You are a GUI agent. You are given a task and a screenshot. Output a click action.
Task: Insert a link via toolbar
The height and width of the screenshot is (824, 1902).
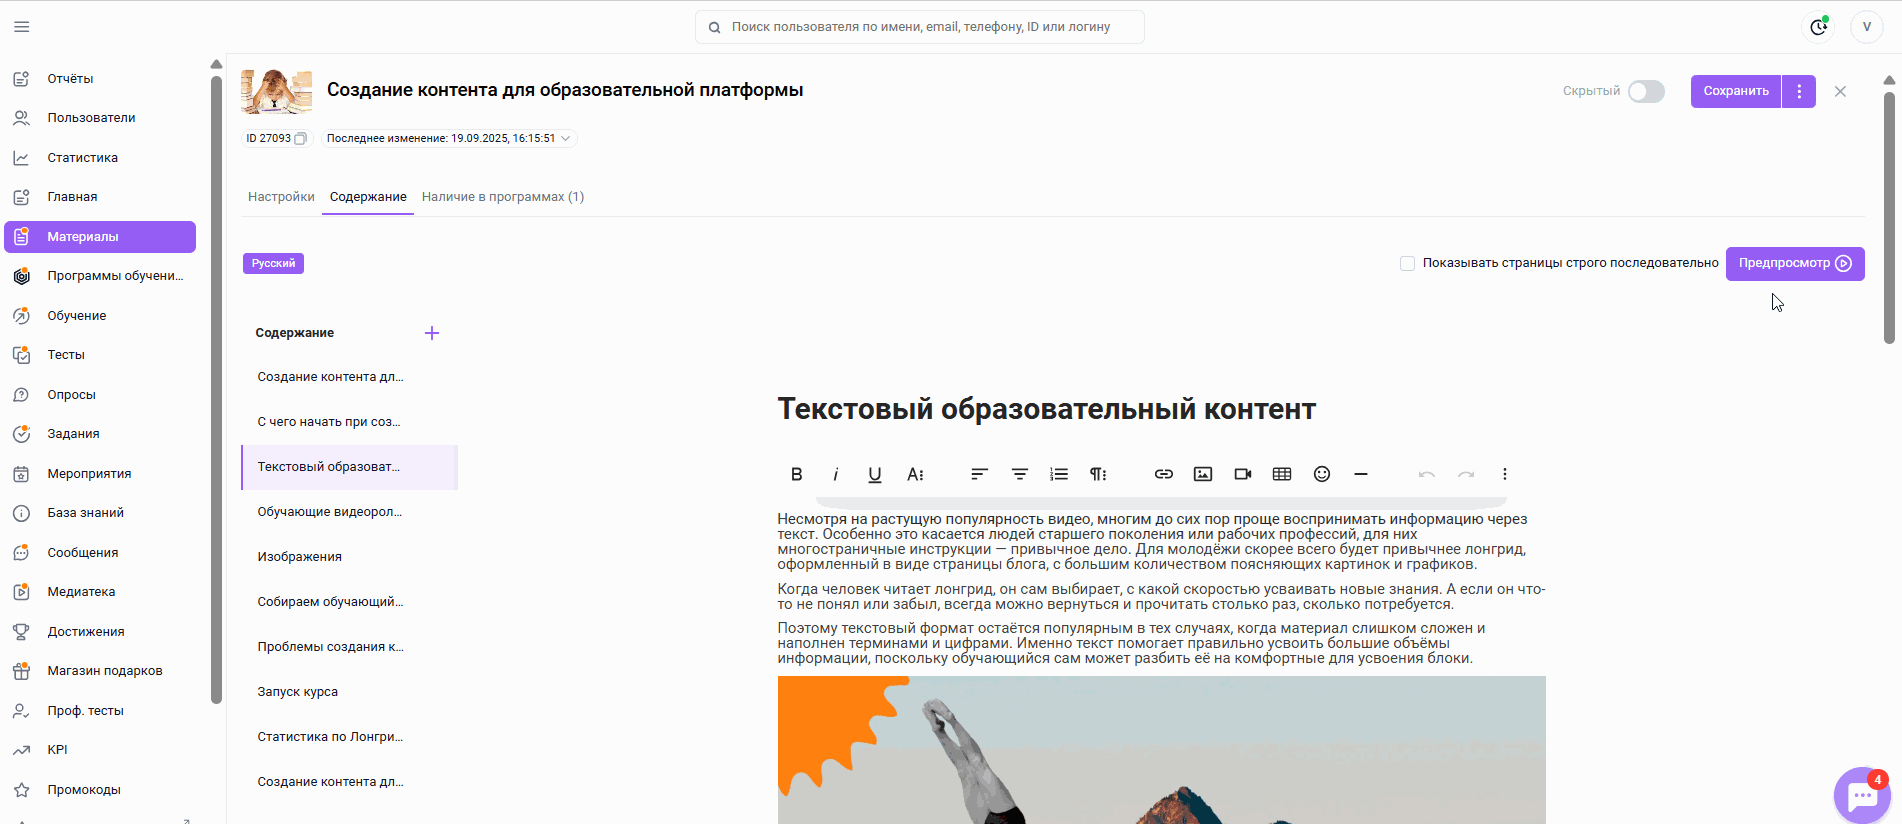tap(1164, 474)
